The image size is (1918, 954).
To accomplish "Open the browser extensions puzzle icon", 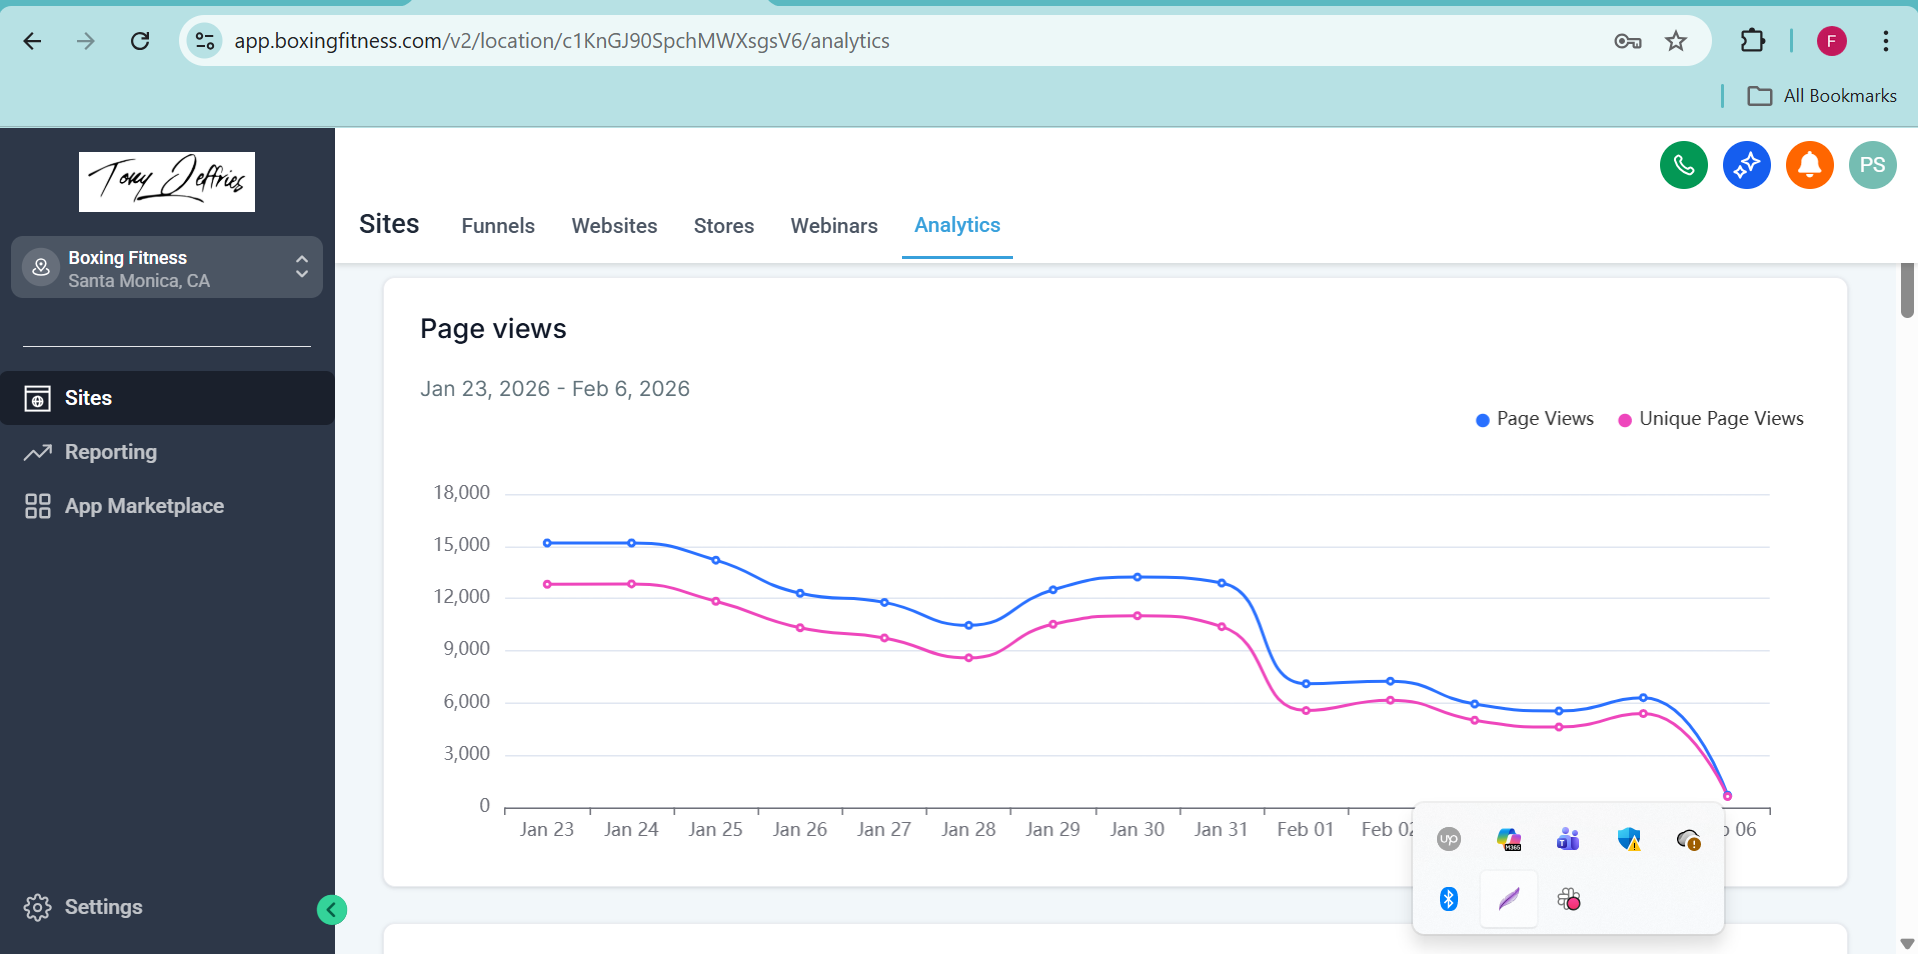I will click(1752, 41).
